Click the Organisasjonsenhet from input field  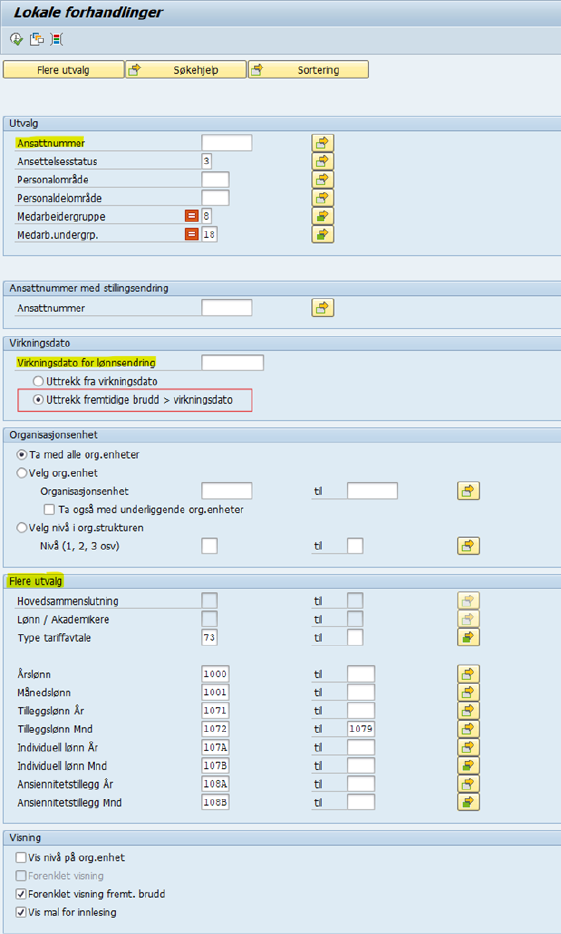227,491
